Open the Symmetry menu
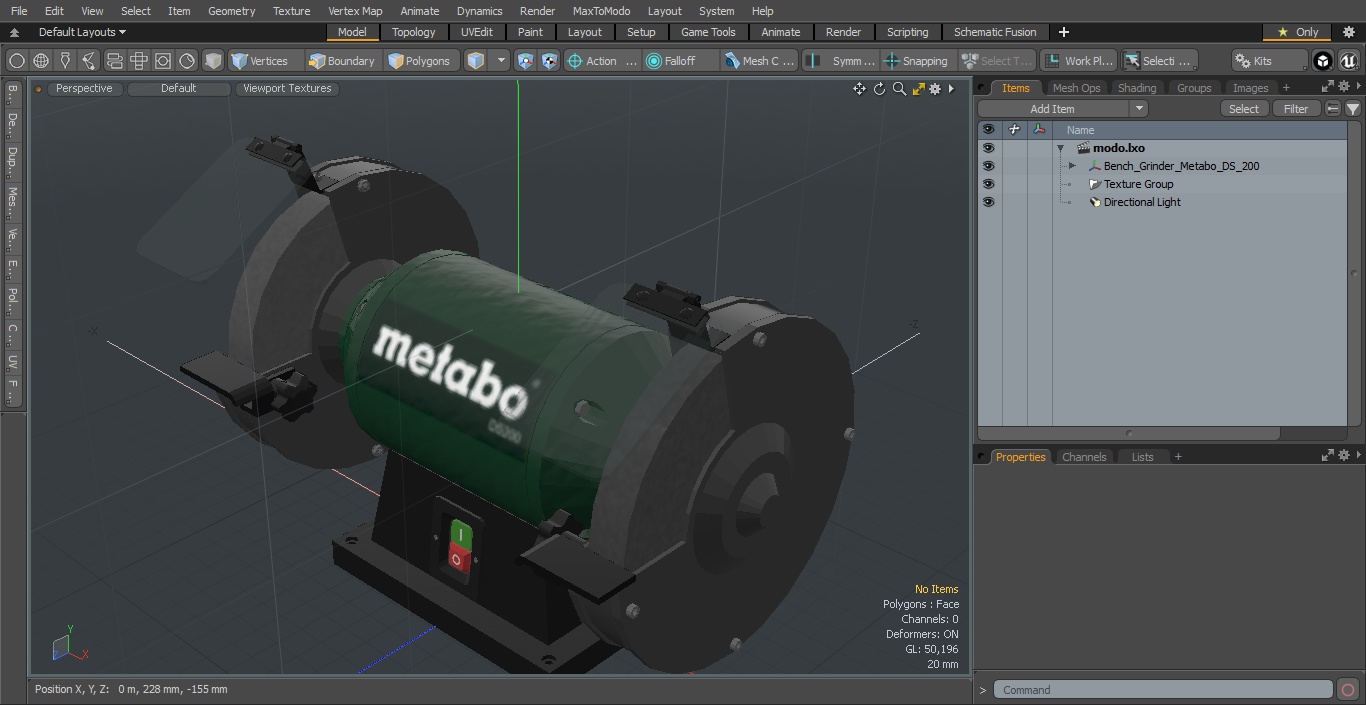This screenshot has height=705, width=1366. tap(842, 61)
